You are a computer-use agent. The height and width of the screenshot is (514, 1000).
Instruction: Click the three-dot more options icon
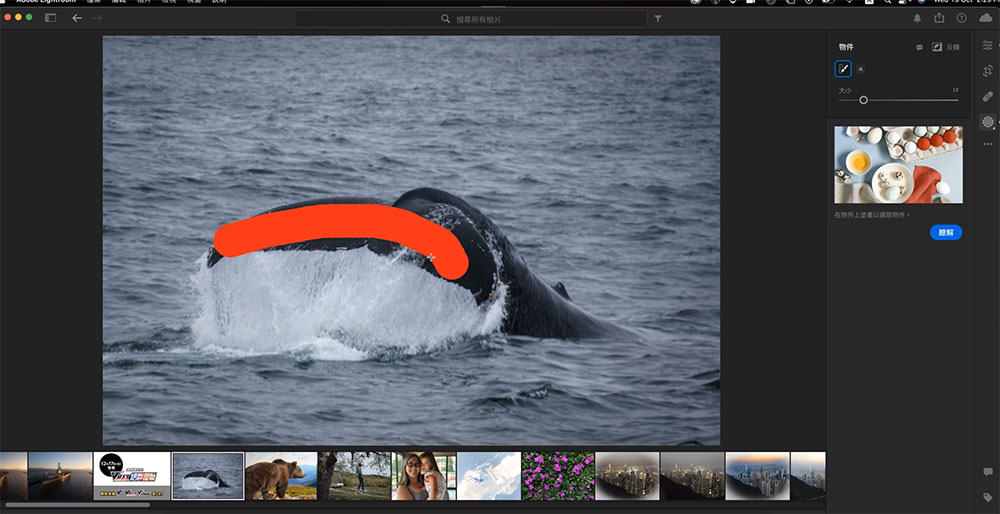pyautogui.click(x=988, y=144)
